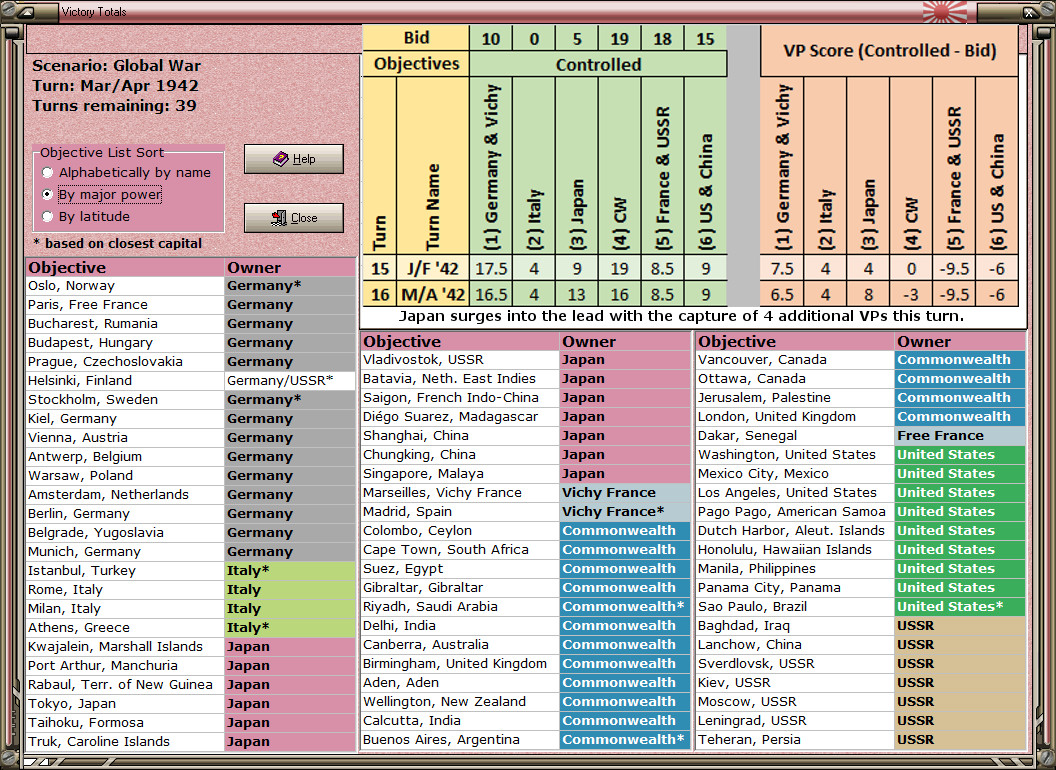Select the M/A '42 turn row
Image resolution: width=1056 pixels, height=770 pixels.
(690, 294)
